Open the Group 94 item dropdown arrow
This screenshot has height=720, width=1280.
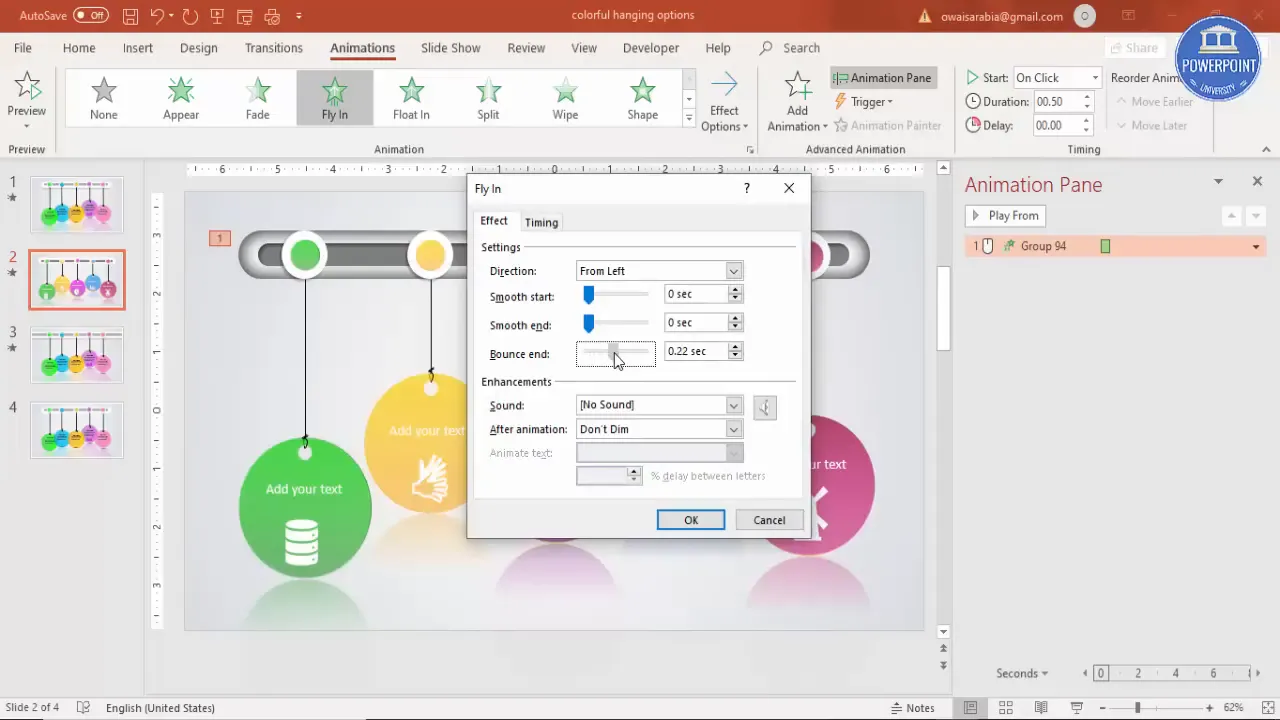click(x=1256, y=246)
